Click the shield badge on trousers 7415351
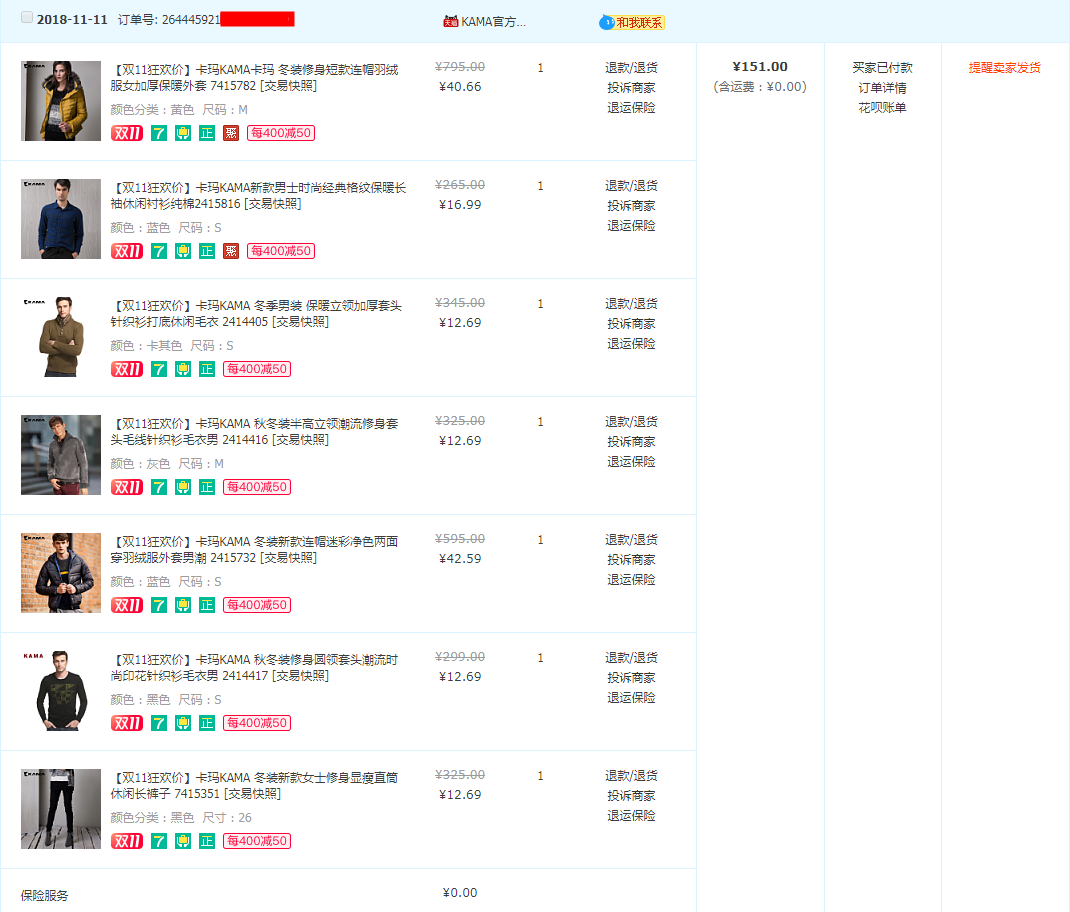This screenshot has width=1070, height=912. (x=183, y=842)
